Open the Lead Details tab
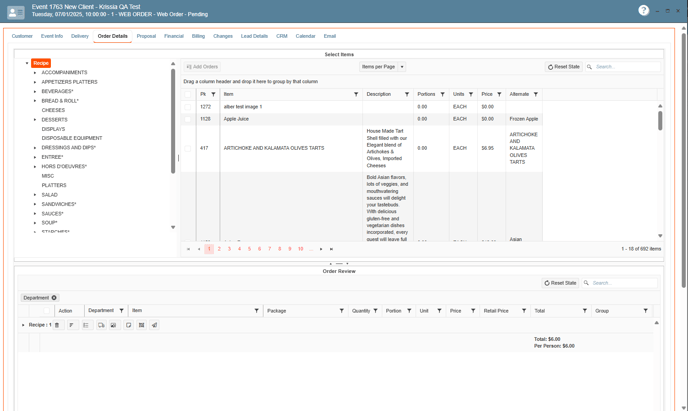This screenshot has height=411, width=688. coord(254,36)
